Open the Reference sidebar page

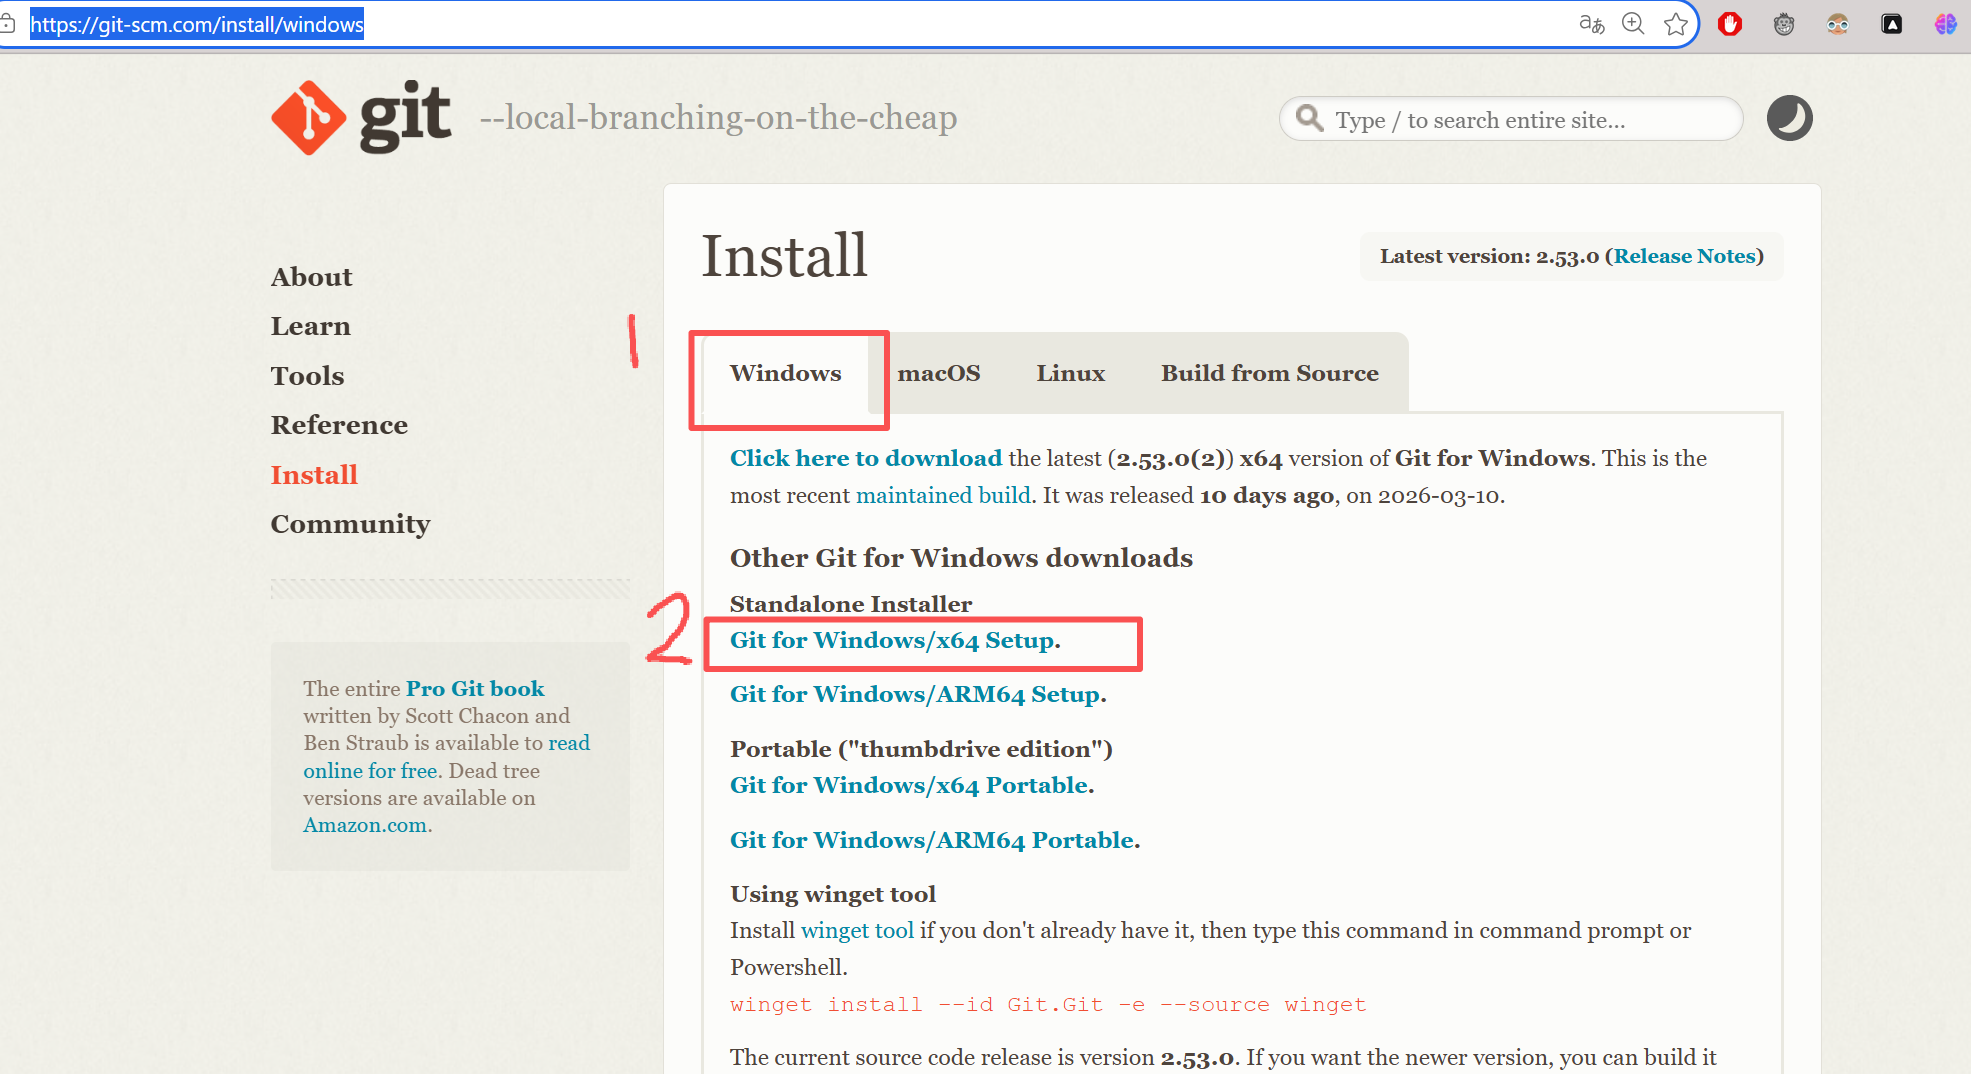click(339, 425)
